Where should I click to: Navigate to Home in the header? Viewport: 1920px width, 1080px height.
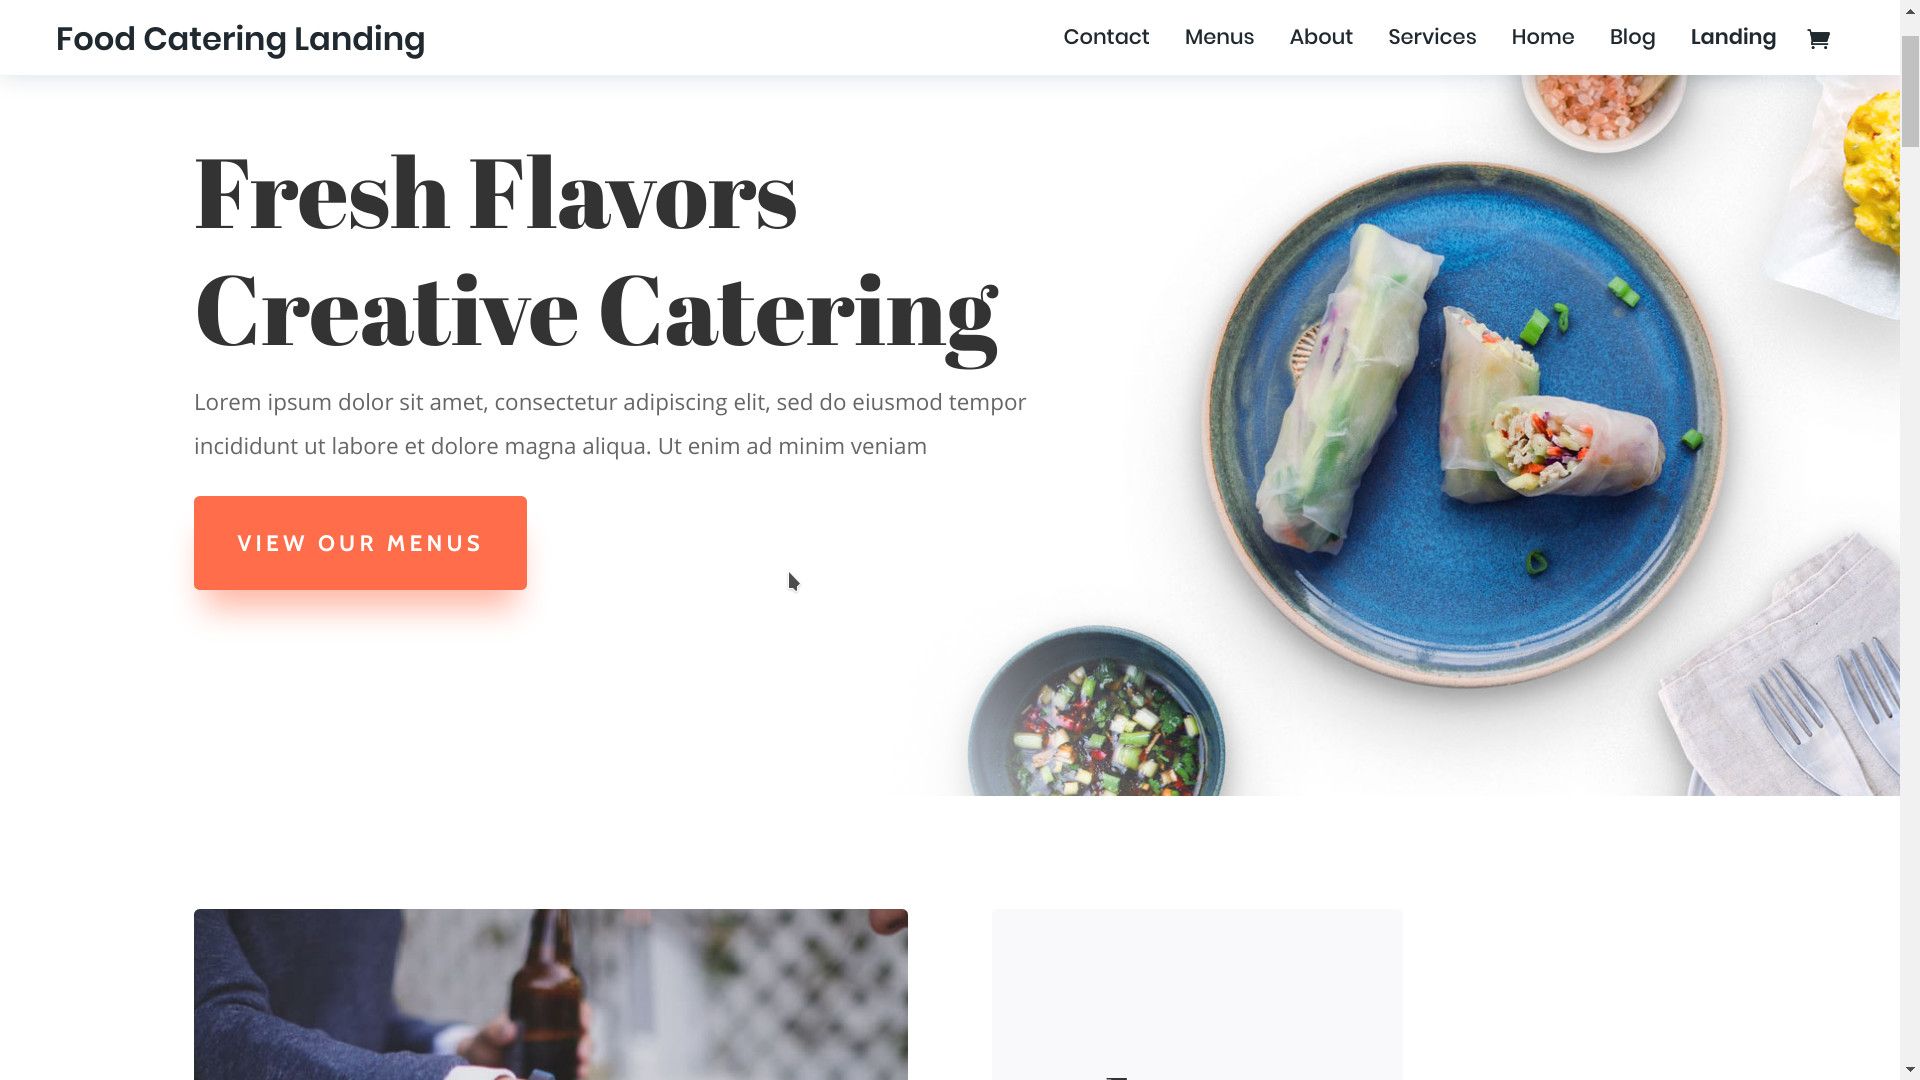pyautogui.click(x=1543, y=37)
